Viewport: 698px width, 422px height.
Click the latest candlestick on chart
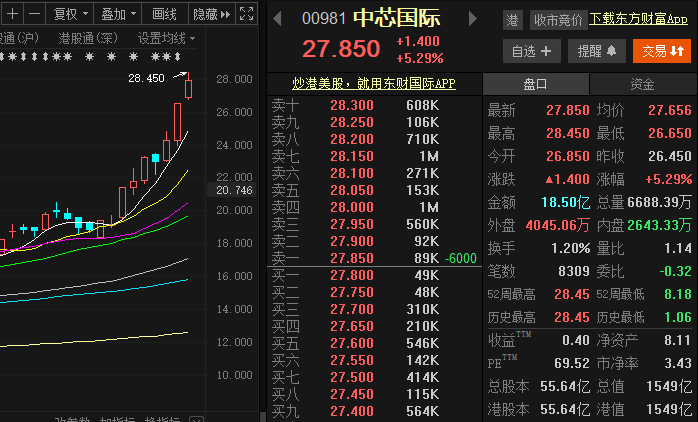click(x=189, y=86)
